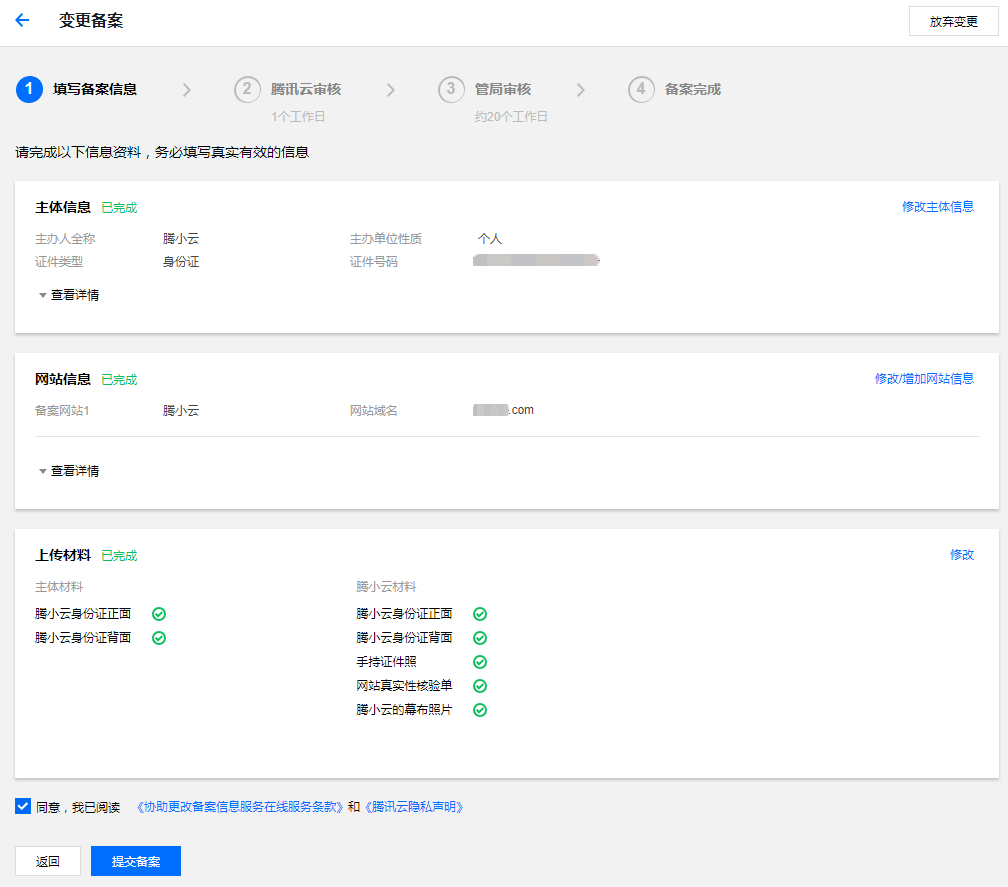Screen dimensions: 1008x887
Task: Click check icon beside 主体材料 腾小云身份证正面
Action: (159, 614)
